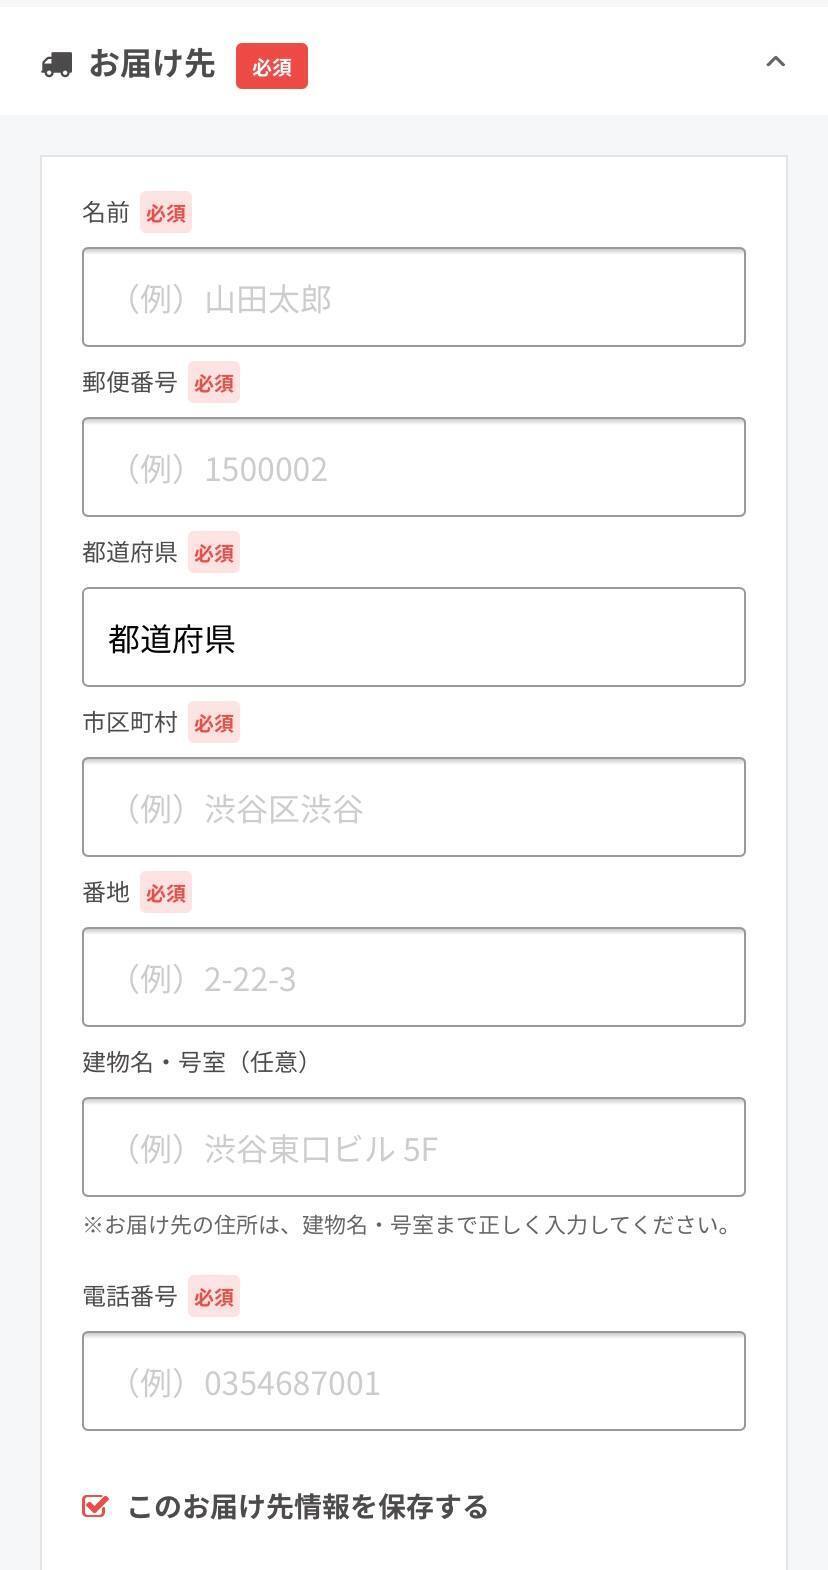This screenshot has height=1570, width=828.
Task: Click the 郵便番号 field label
Action: pos(130,383)
